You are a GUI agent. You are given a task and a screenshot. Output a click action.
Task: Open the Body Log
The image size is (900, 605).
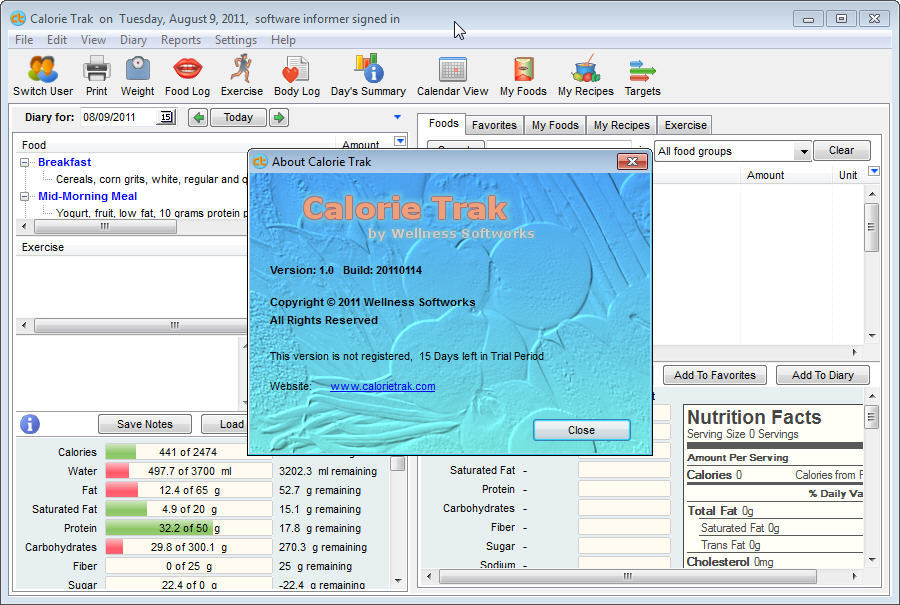pos(296,75)
